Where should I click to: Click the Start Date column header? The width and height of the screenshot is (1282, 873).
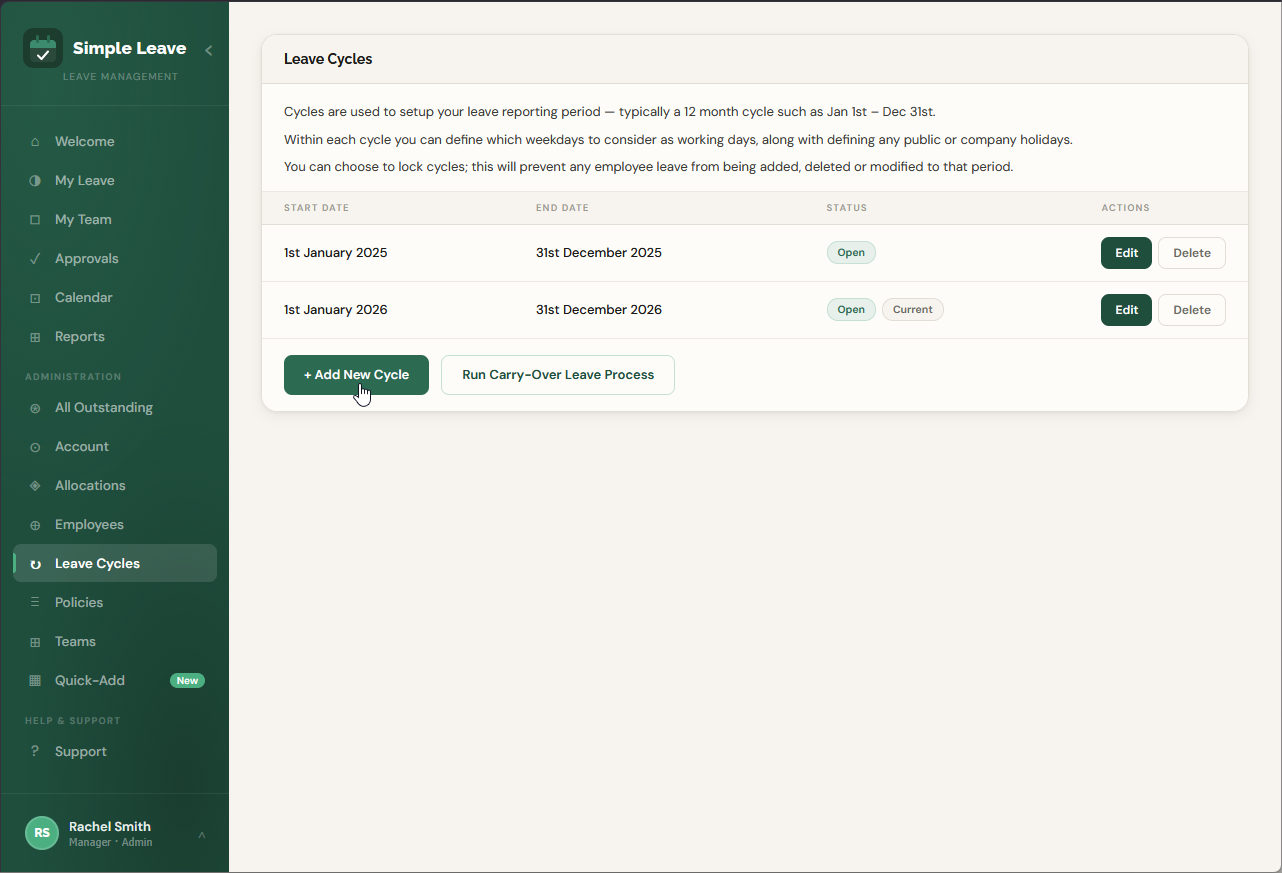[x=316, y=208]
